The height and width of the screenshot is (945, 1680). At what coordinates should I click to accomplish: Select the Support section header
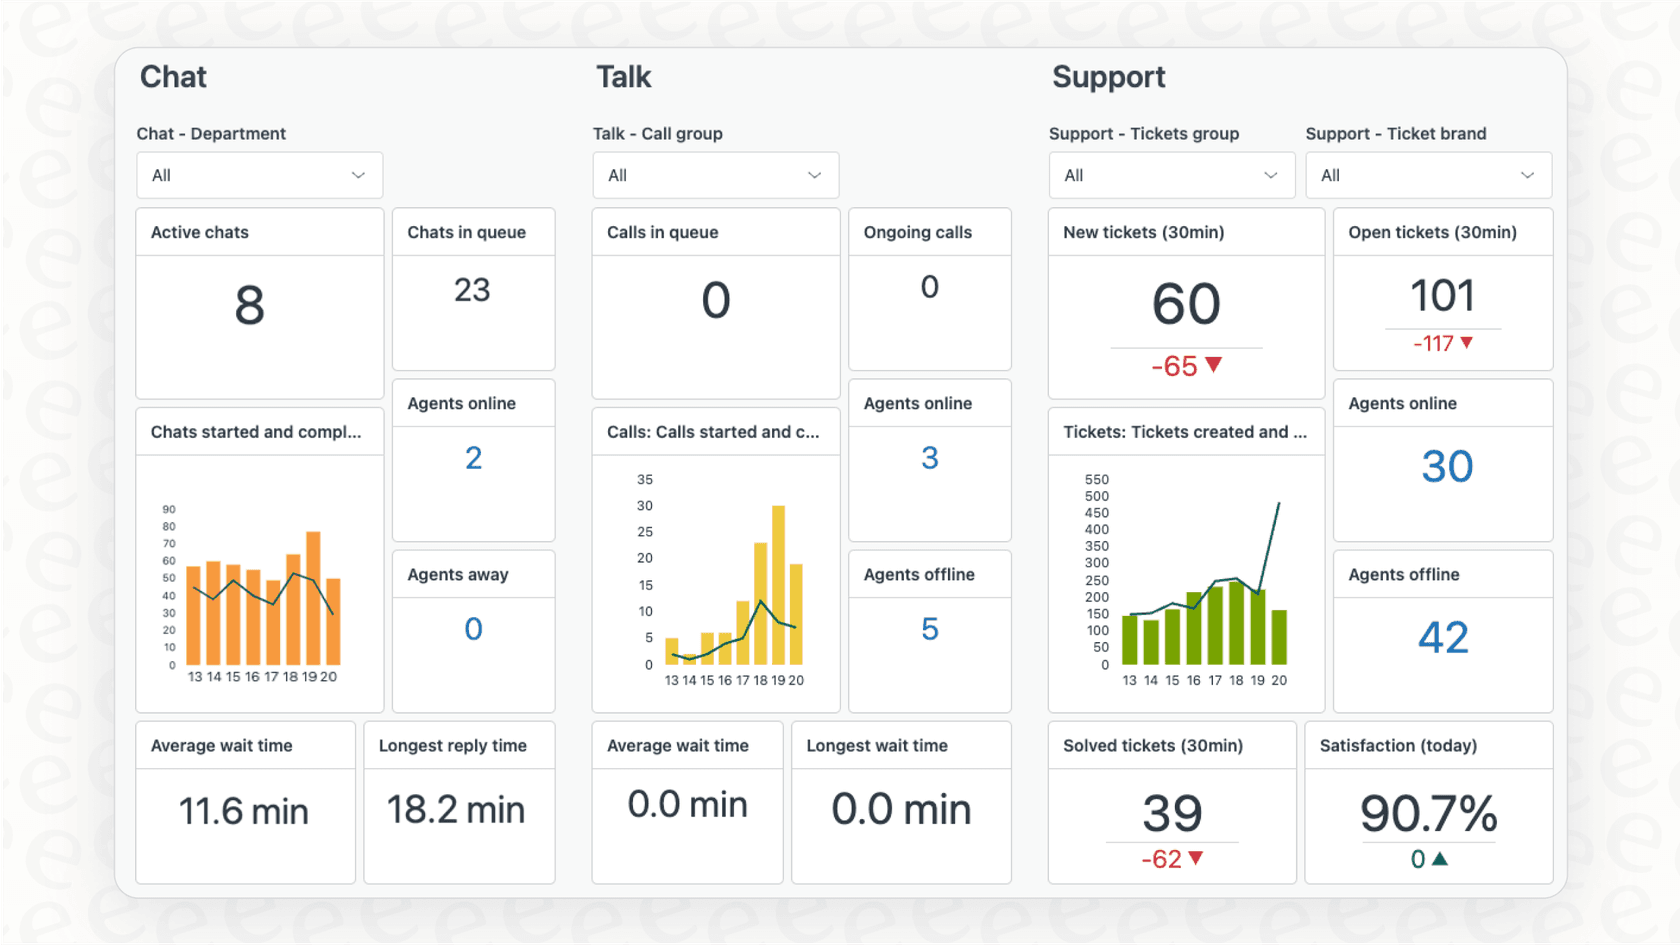1108,77
